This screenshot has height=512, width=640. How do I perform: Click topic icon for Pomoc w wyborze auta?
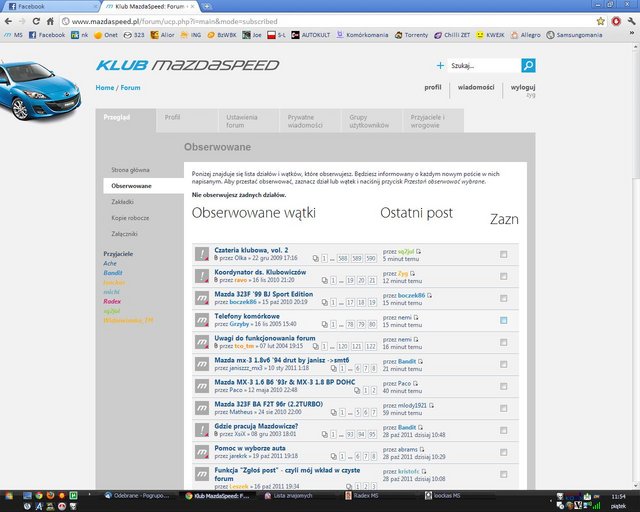[x=202, y=452]
